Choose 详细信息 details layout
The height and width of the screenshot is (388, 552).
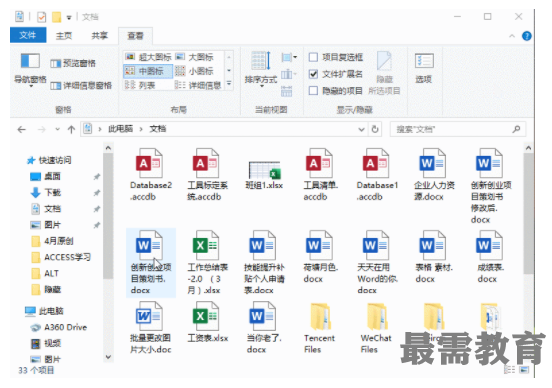(x=198, y=85)
